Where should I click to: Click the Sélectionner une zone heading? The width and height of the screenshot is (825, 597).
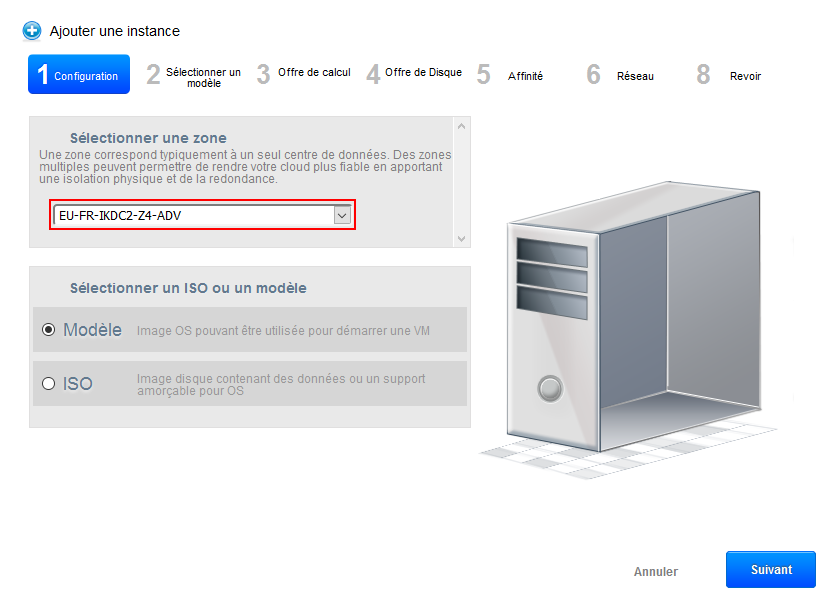pyautogui.click(x=148, y=138)
